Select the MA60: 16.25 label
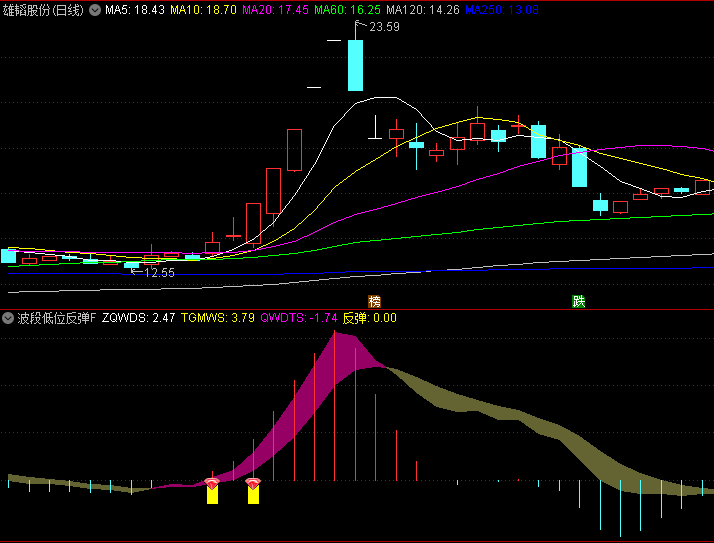The width and height of the screenshot is (714, 543). click(x=347, y=10)
